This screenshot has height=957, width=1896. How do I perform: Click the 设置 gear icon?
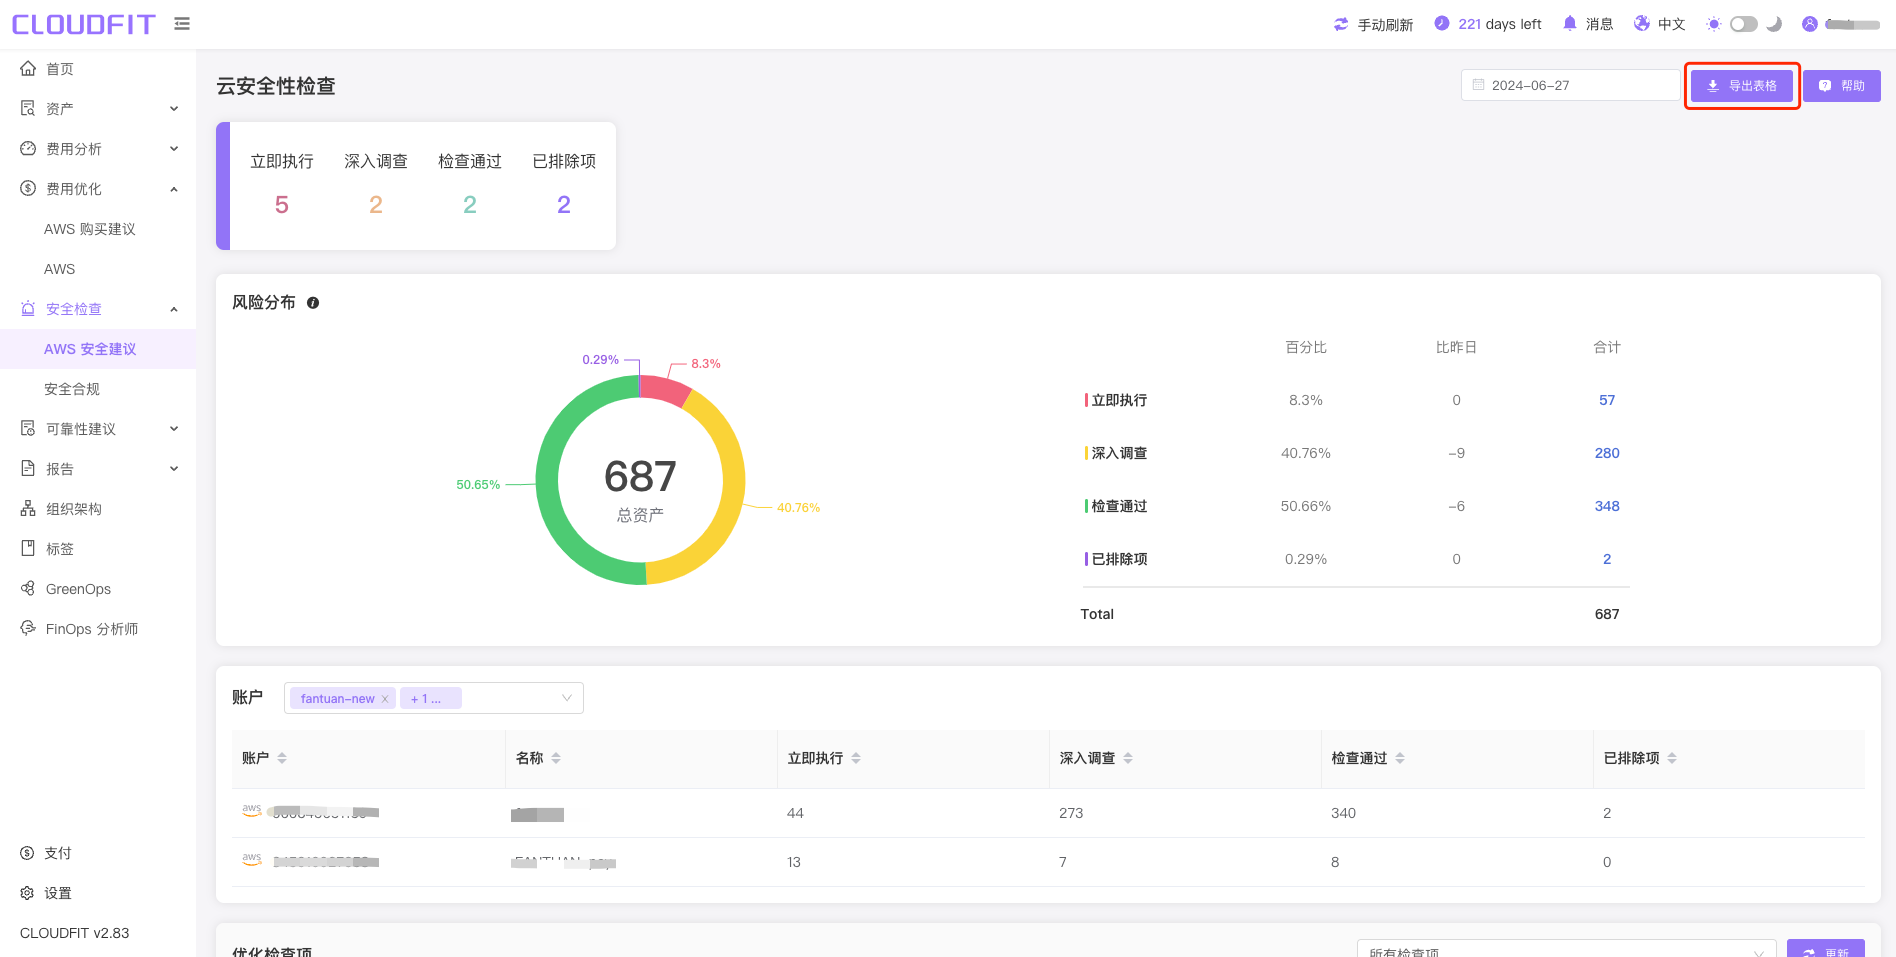(x=27, y=893)
